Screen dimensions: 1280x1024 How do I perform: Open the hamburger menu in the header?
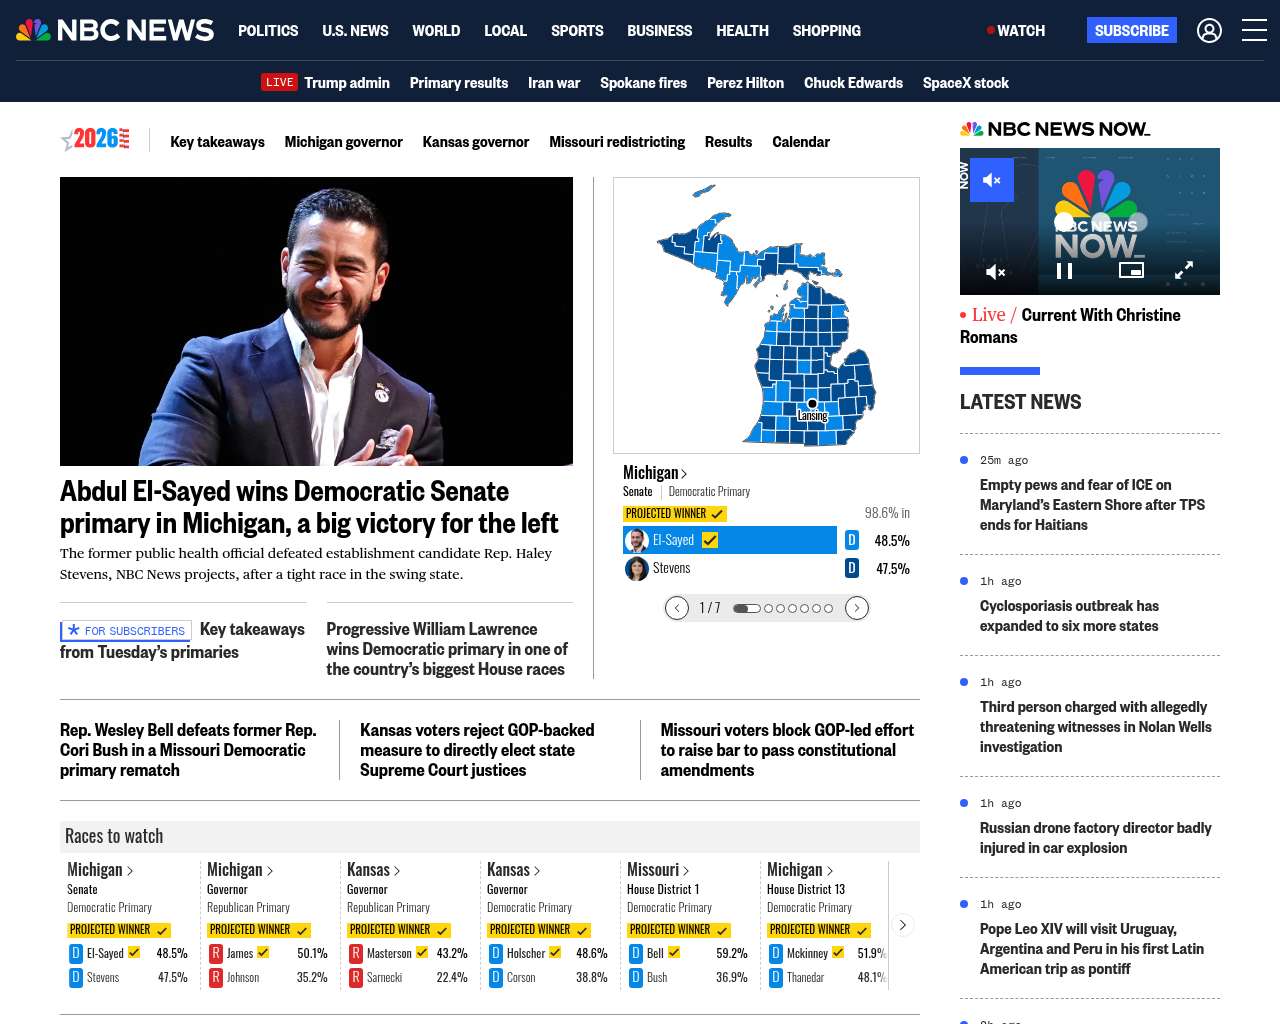click(x=1254, y=31)
